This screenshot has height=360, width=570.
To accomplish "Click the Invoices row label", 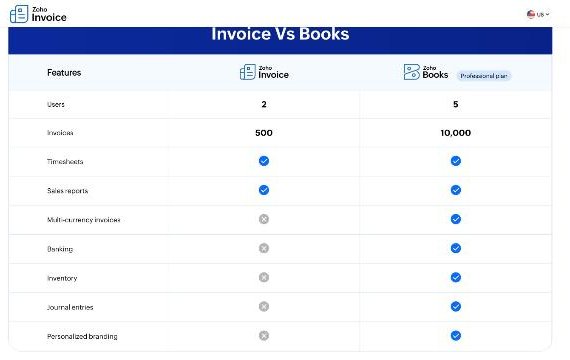I will pos(60,133).
